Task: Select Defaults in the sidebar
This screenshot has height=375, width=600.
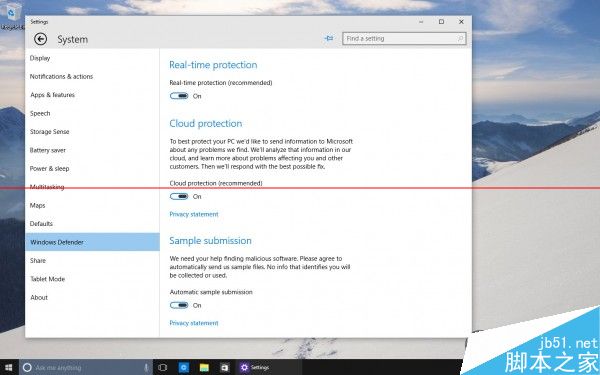Action: tap(92, 223)
